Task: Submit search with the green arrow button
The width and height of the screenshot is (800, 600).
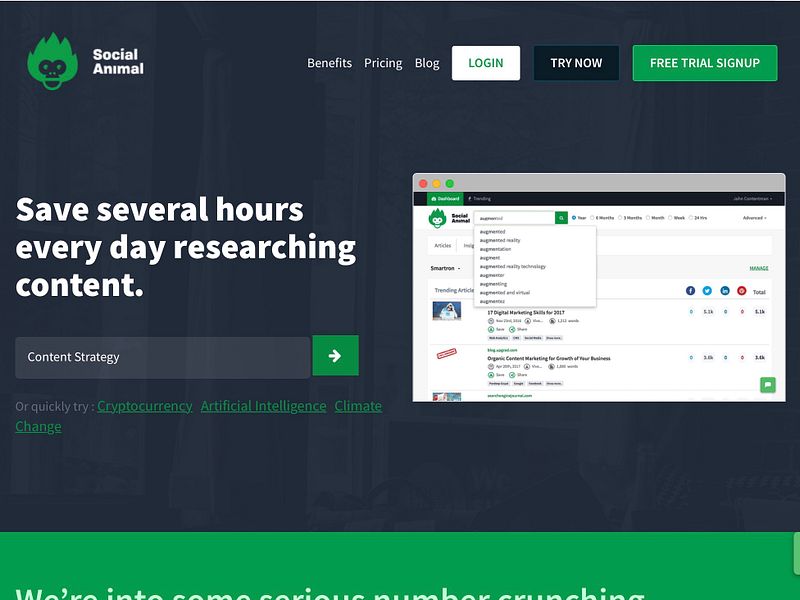Action: [x=335, y=356]
